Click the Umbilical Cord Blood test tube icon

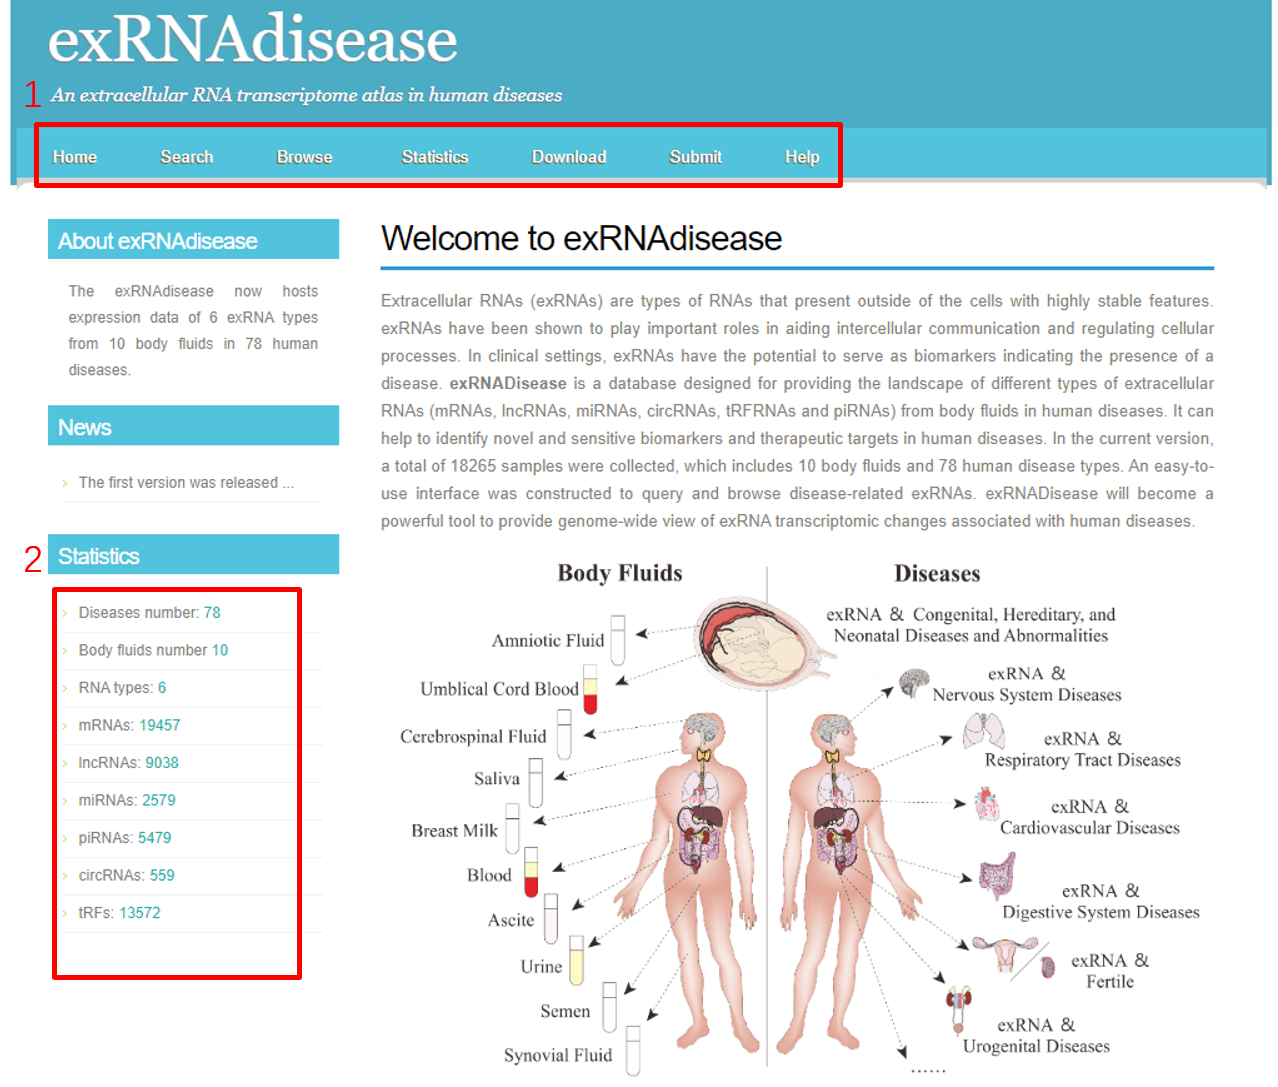point(590,689)
